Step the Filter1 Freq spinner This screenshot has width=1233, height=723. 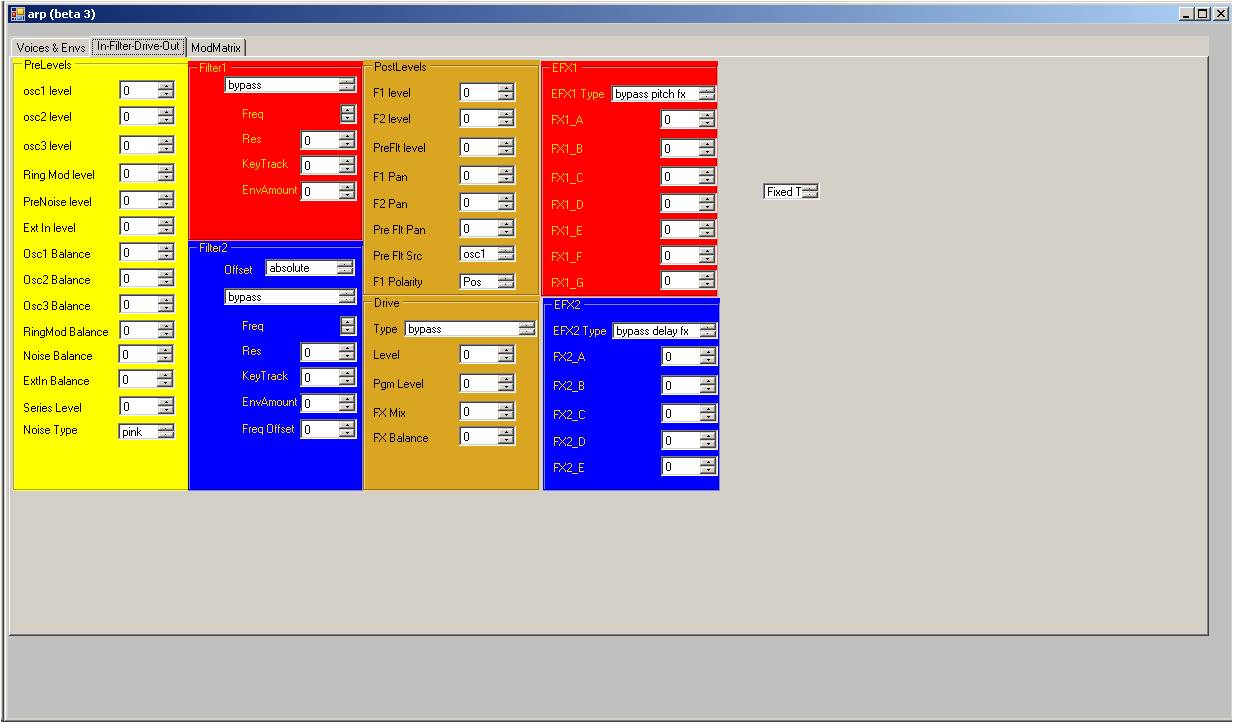click(347, 114)
